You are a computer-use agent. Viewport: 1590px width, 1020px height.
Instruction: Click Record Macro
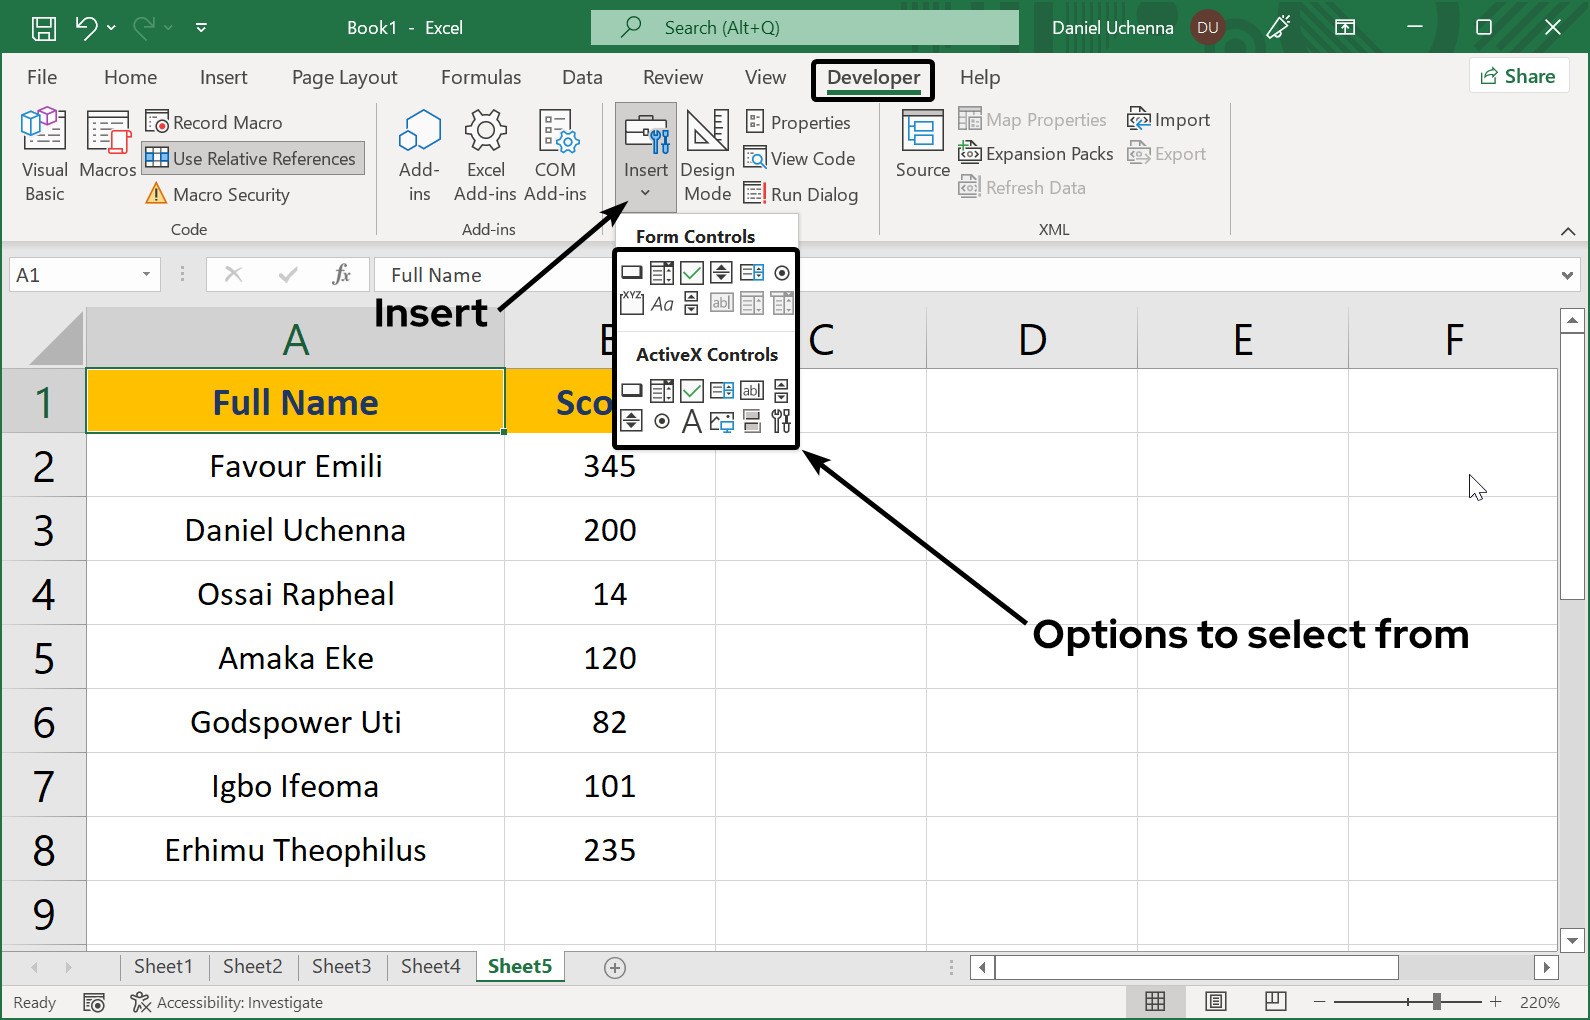coord(215,123)
